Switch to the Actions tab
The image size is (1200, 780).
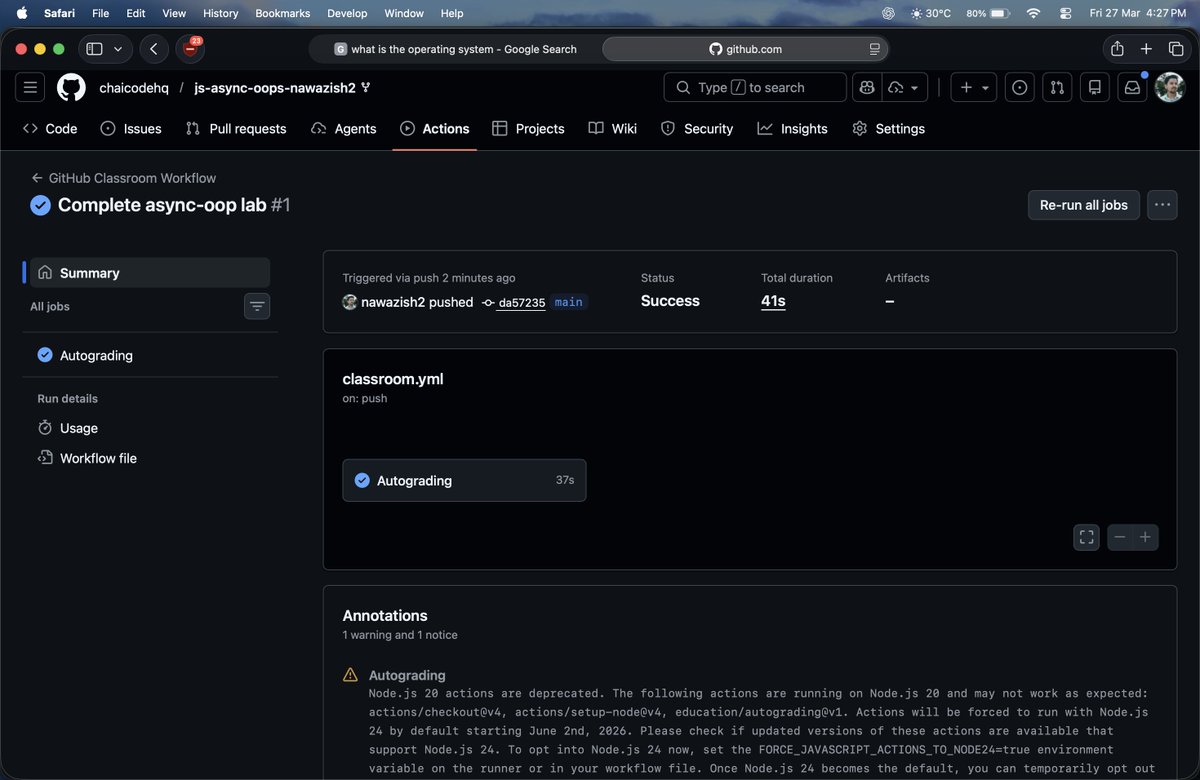coord(435,129)
